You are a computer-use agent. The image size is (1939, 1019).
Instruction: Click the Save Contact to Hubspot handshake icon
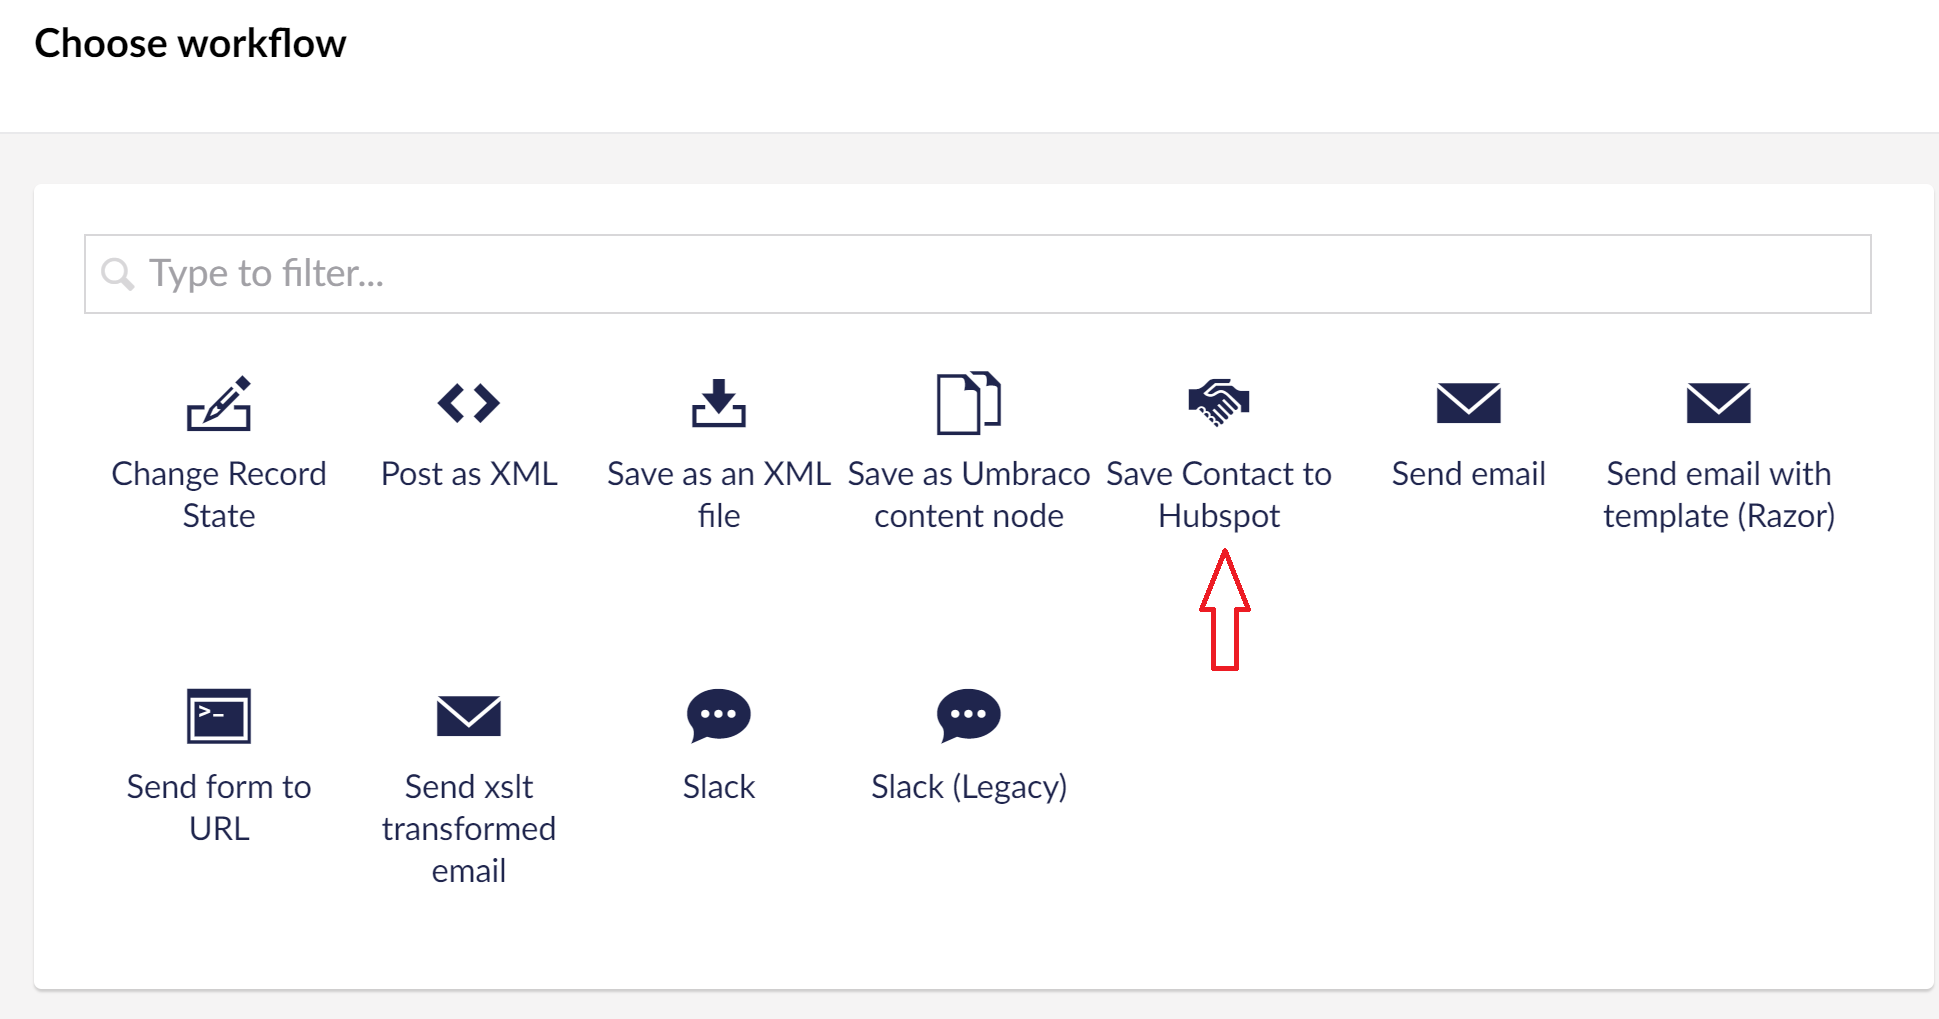coord(1218,402)
